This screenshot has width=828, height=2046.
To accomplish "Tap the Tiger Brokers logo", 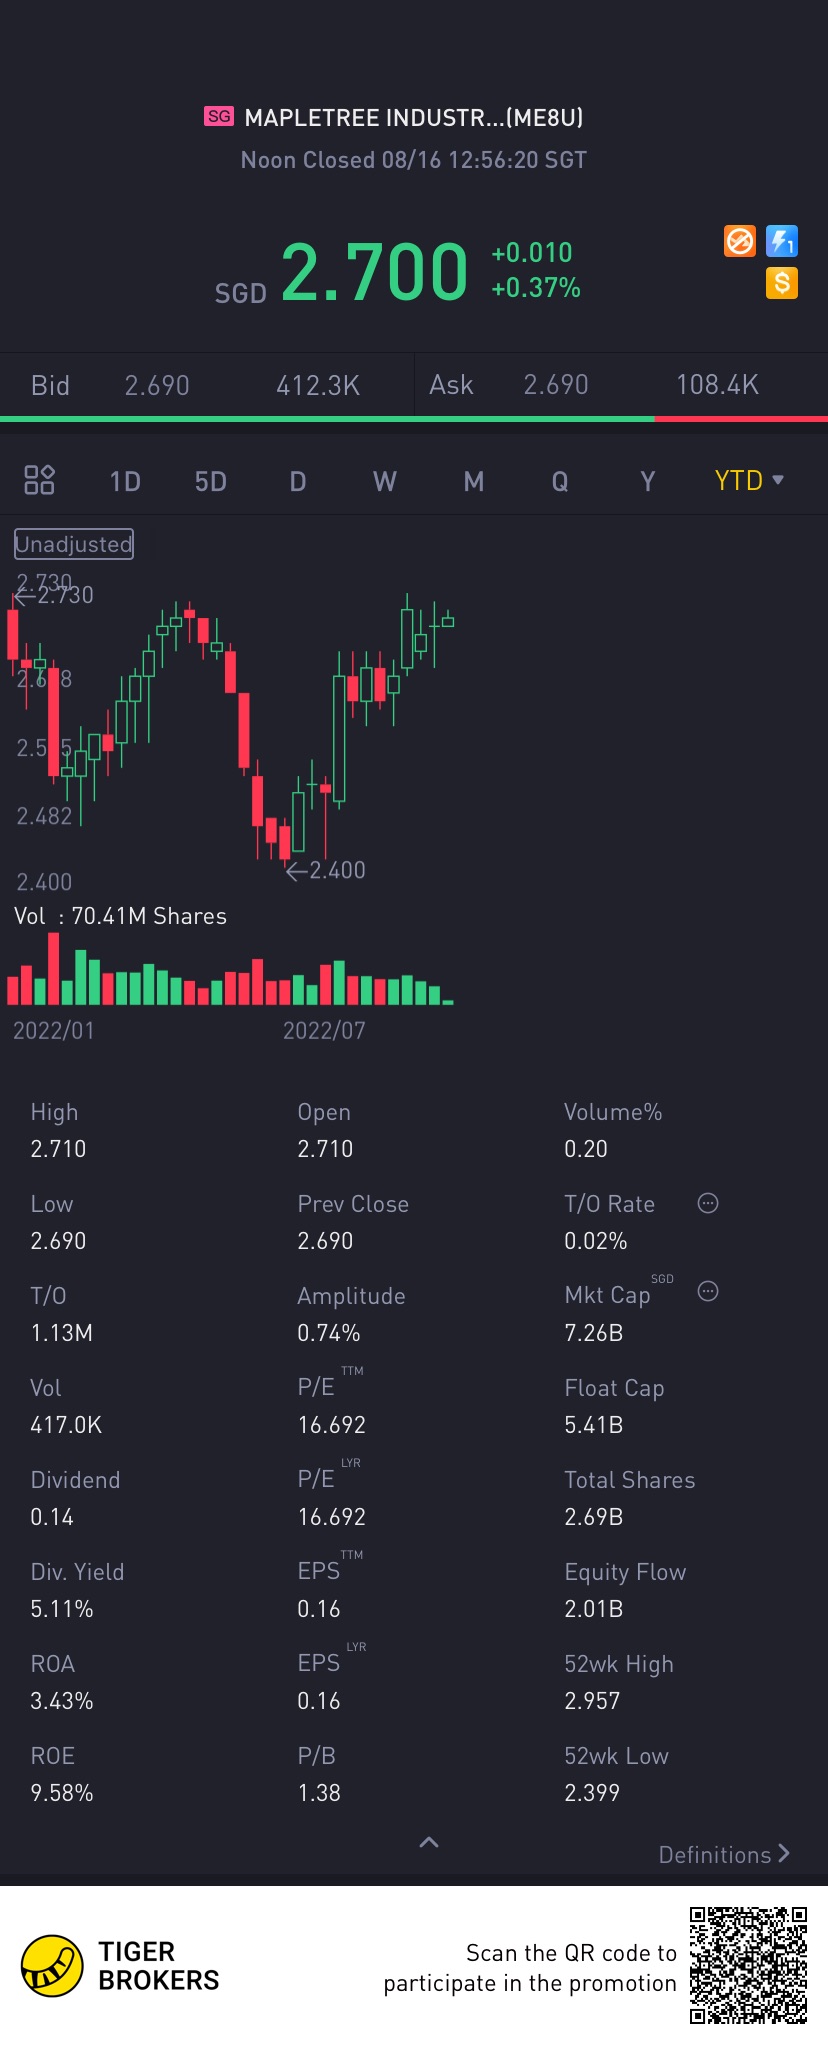I will pyautogui.click(x=52, y=1965).
